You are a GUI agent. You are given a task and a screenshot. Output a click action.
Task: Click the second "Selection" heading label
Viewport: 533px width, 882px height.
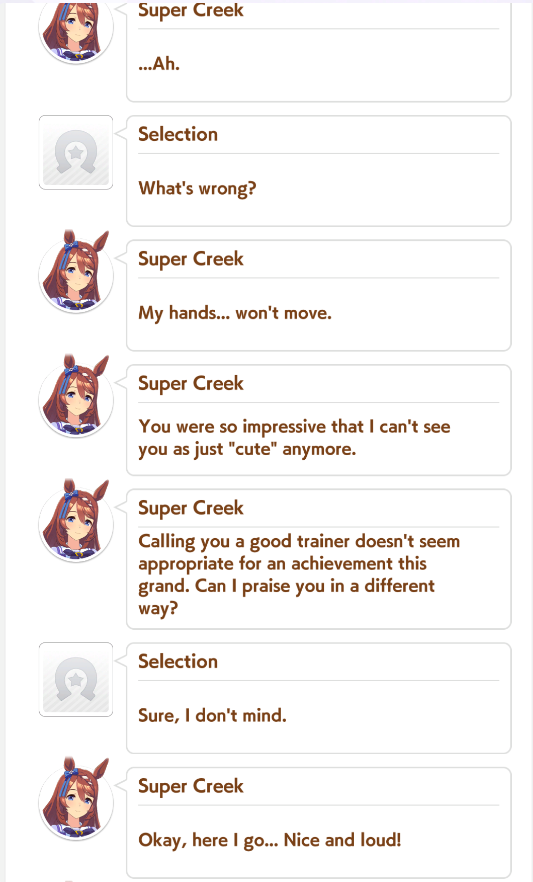[x=178, y=662]
